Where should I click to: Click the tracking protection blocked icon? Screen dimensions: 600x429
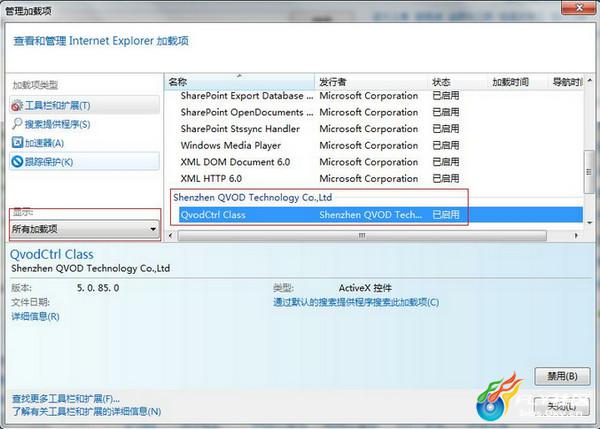pos(17,161)
